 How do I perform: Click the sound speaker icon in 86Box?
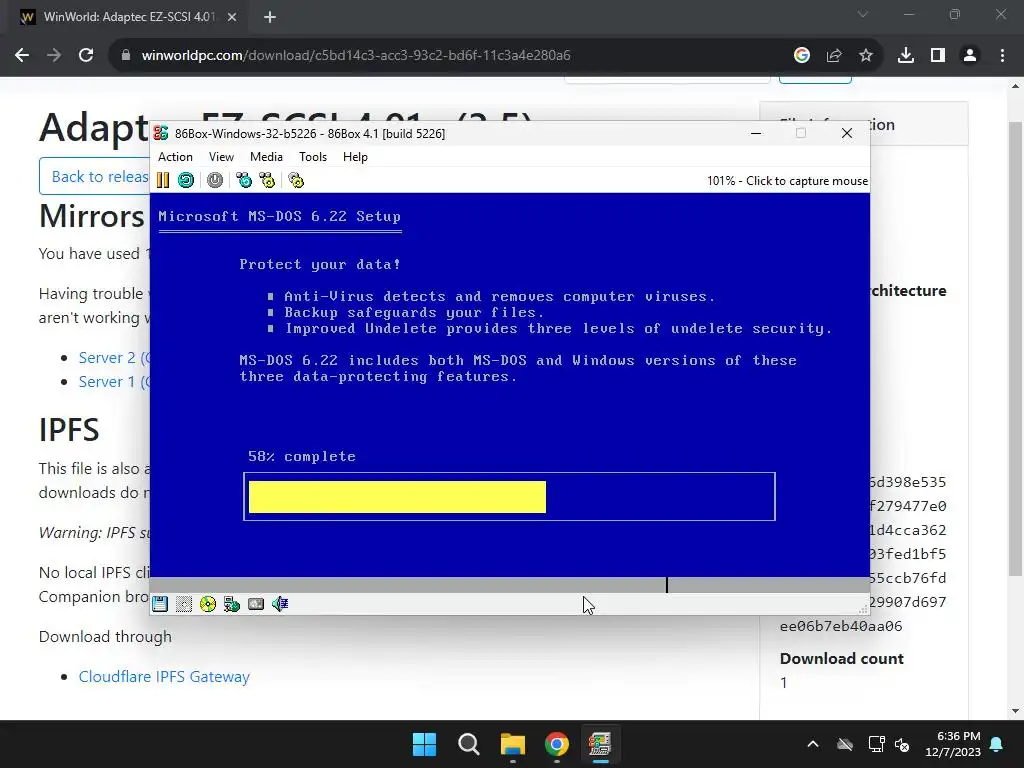point(280,604)
